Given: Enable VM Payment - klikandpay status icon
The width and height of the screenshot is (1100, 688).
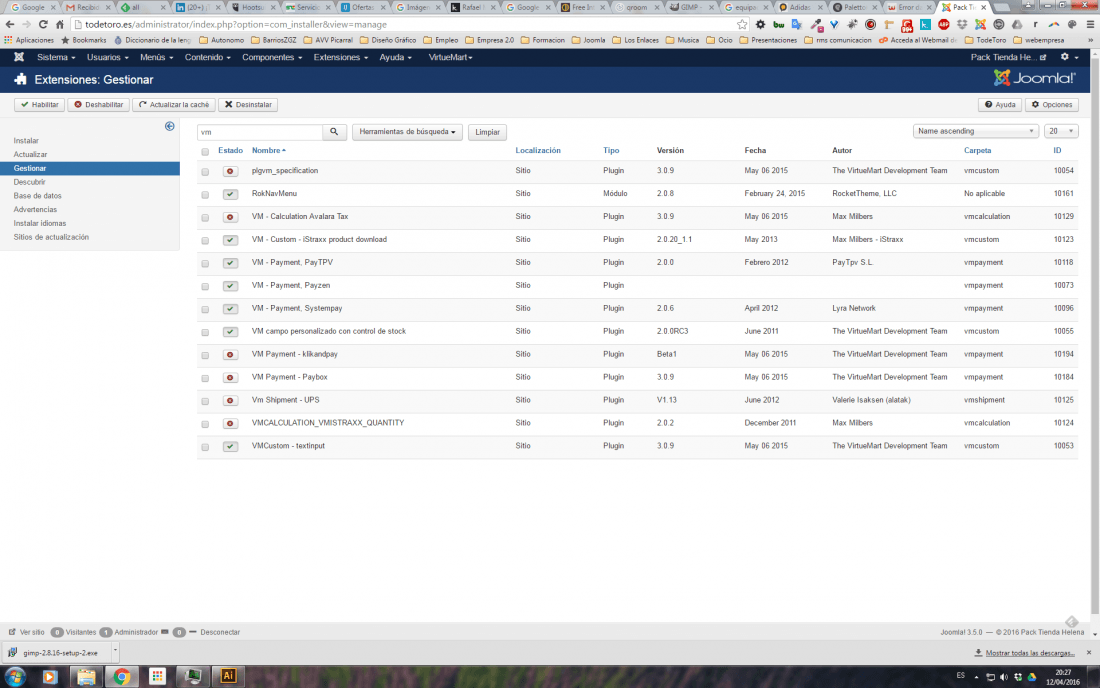Looking at the screenshot, I should [230, 355].
